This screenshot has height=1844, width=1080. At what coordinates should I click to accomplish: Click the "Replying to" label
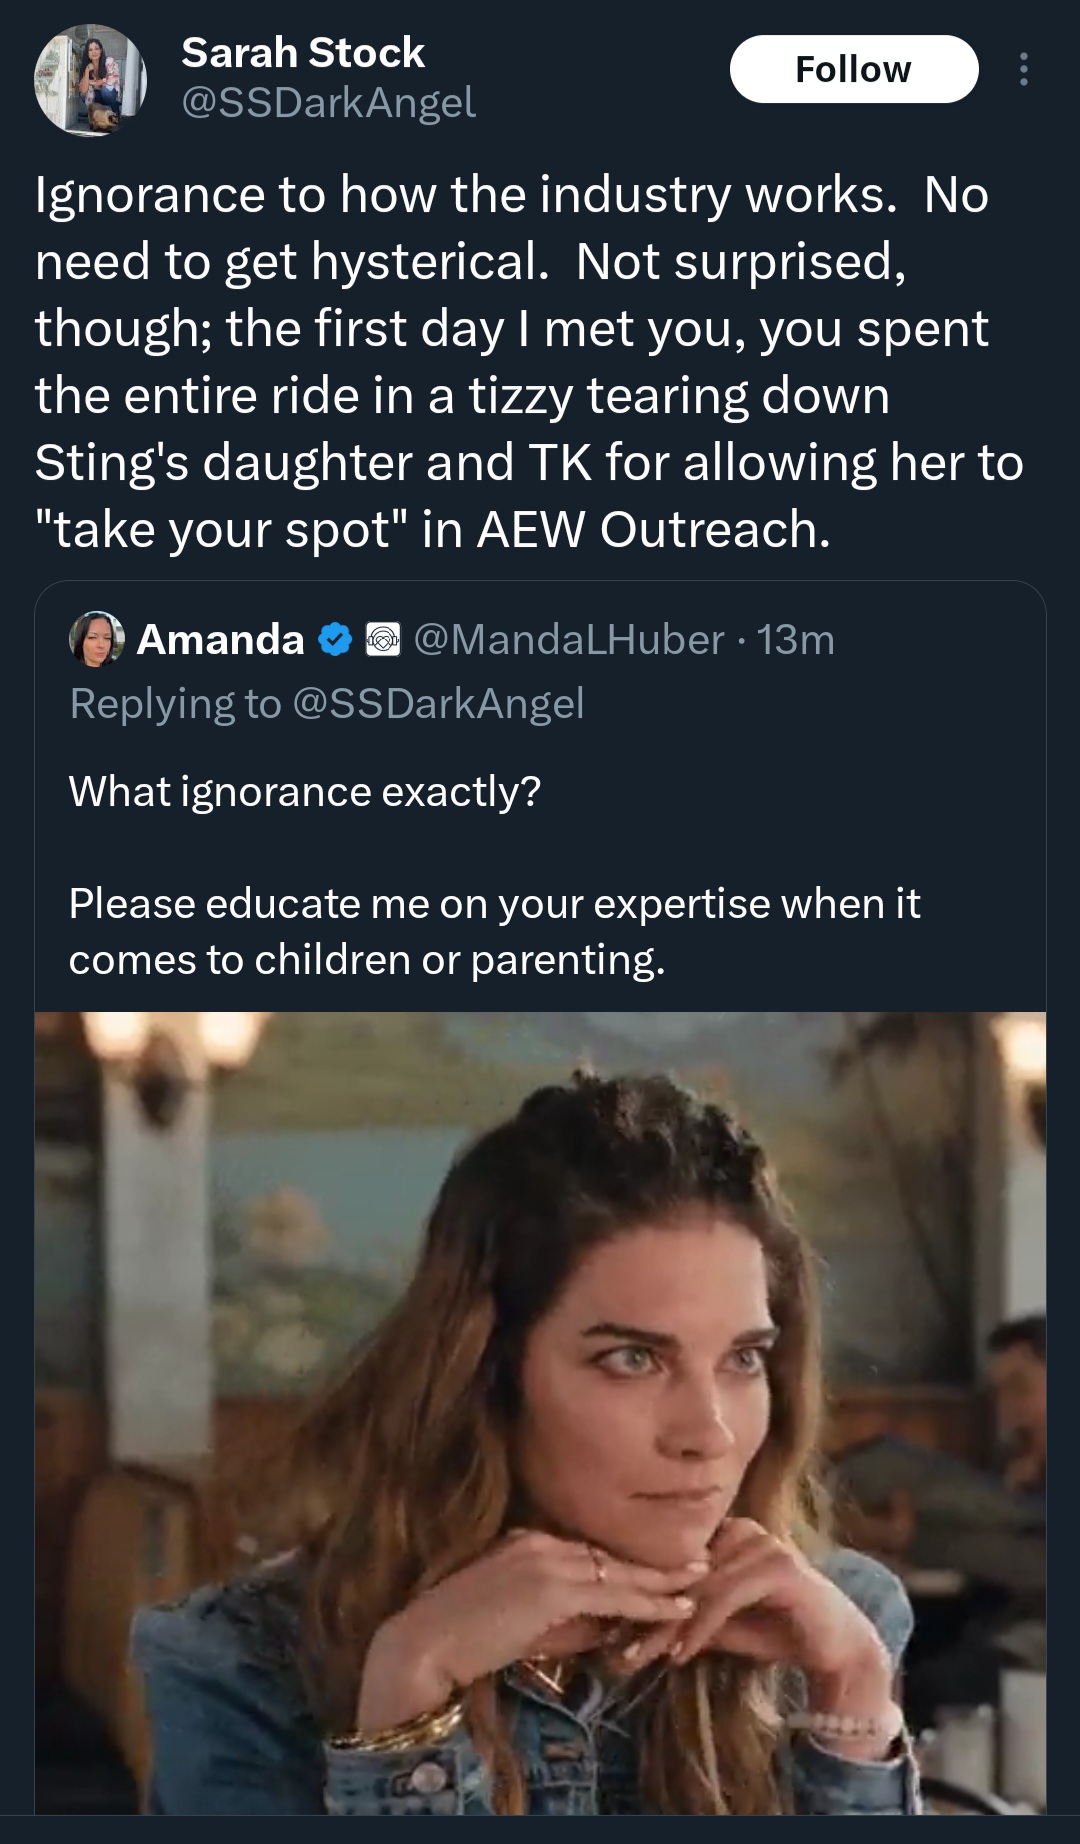175,704
